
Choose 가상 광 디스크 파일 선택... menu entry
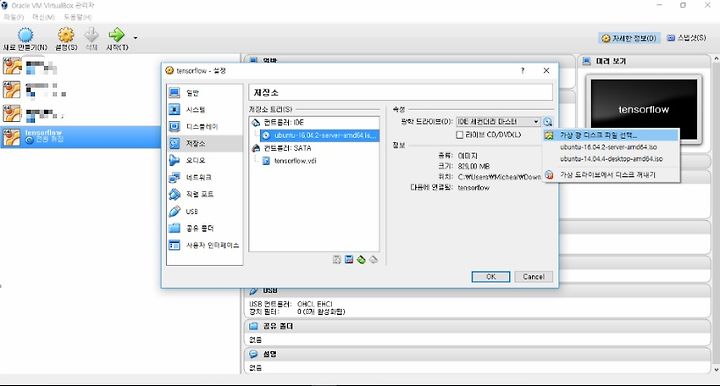tap(611, 135)
